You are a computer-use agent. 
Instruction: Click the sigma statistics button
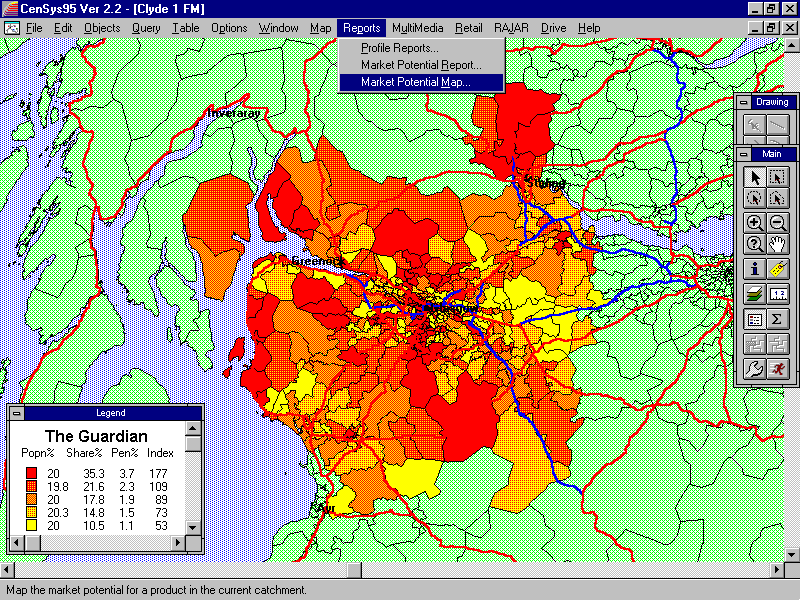point(778,319)
